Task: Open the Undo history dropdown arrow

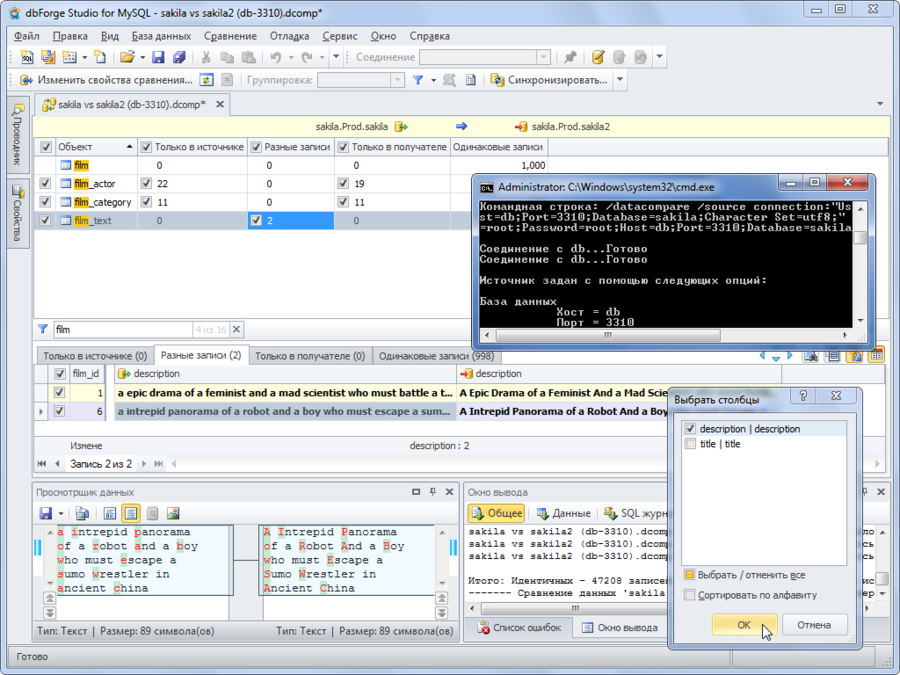Action: click(290, 57)
